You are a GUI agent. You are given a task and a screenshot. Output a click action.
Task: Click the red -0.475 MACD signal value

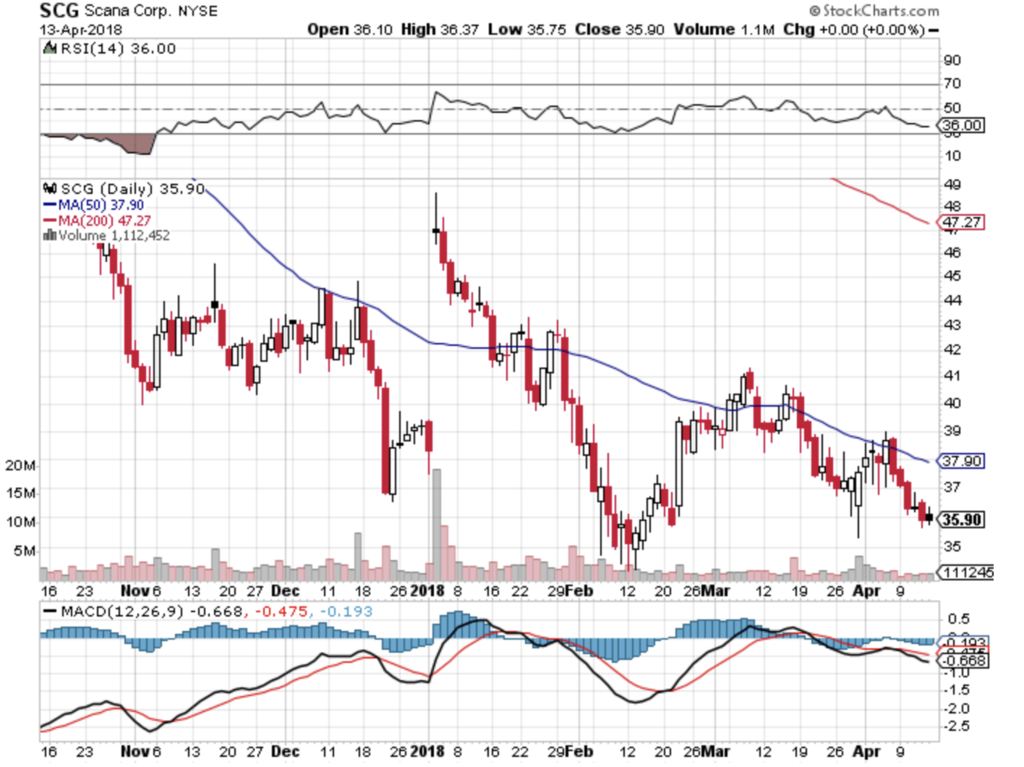(281, 612)
